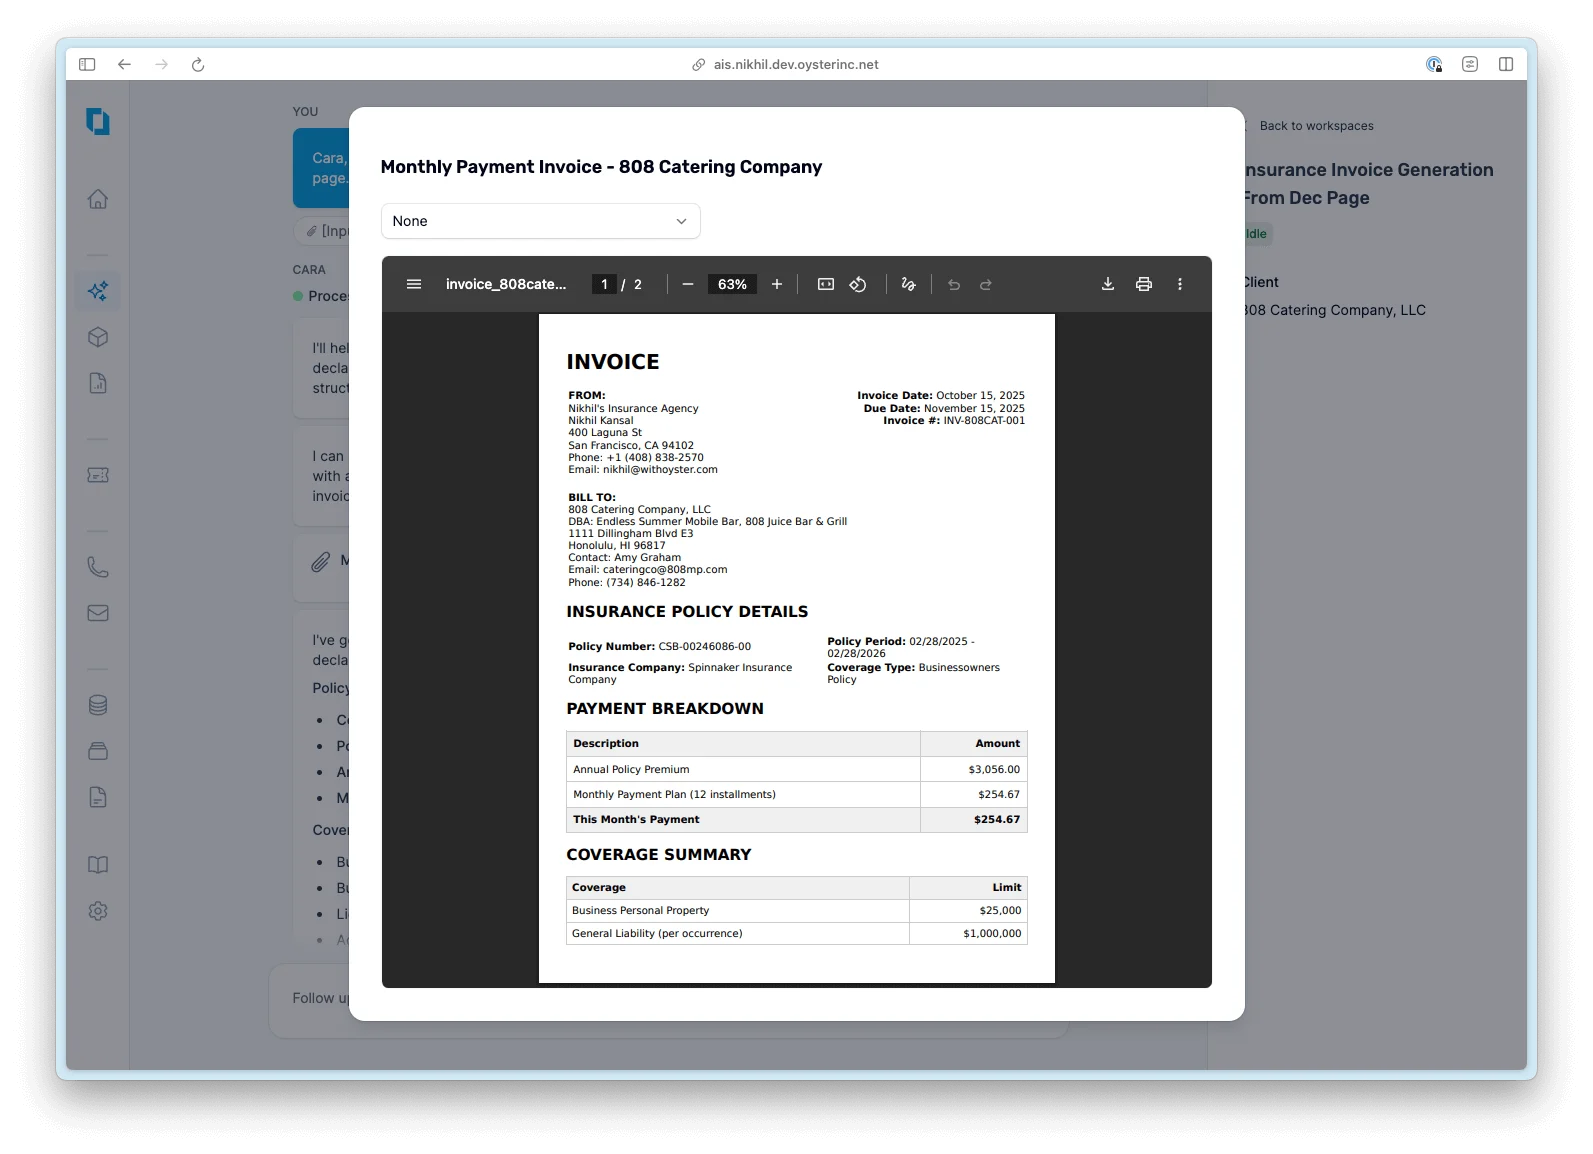Image resolution: width=1593 pixels, height=1154 pixels.
Task: Click the fit to page icon
Action: point(826,285)
